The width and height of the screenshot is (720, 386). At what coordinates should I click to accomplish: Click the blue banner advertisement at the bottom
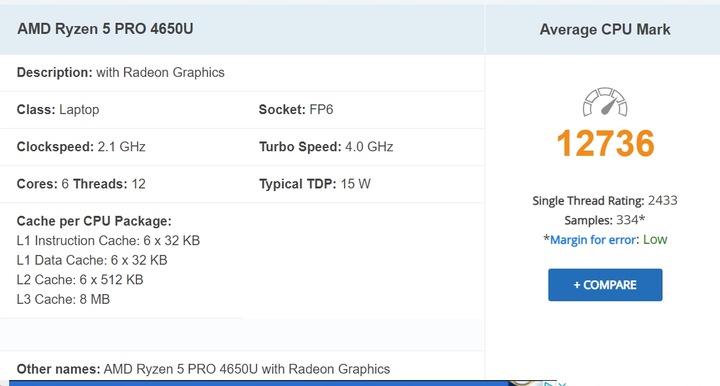[276, 383]
